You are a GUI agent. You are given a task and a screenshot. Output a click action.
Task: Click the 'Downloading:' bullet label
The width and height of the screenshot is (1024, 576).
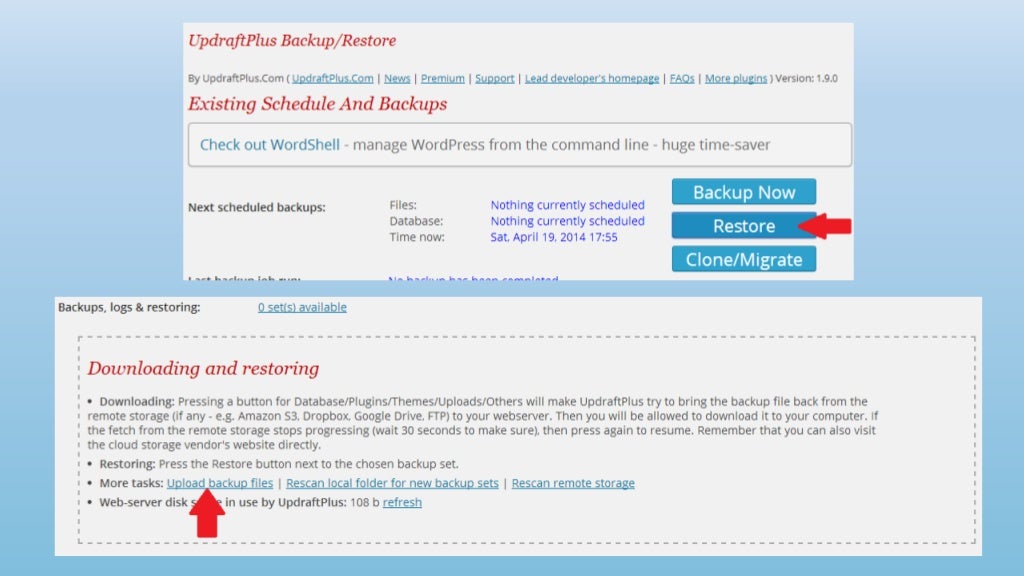tap(137, 401)
